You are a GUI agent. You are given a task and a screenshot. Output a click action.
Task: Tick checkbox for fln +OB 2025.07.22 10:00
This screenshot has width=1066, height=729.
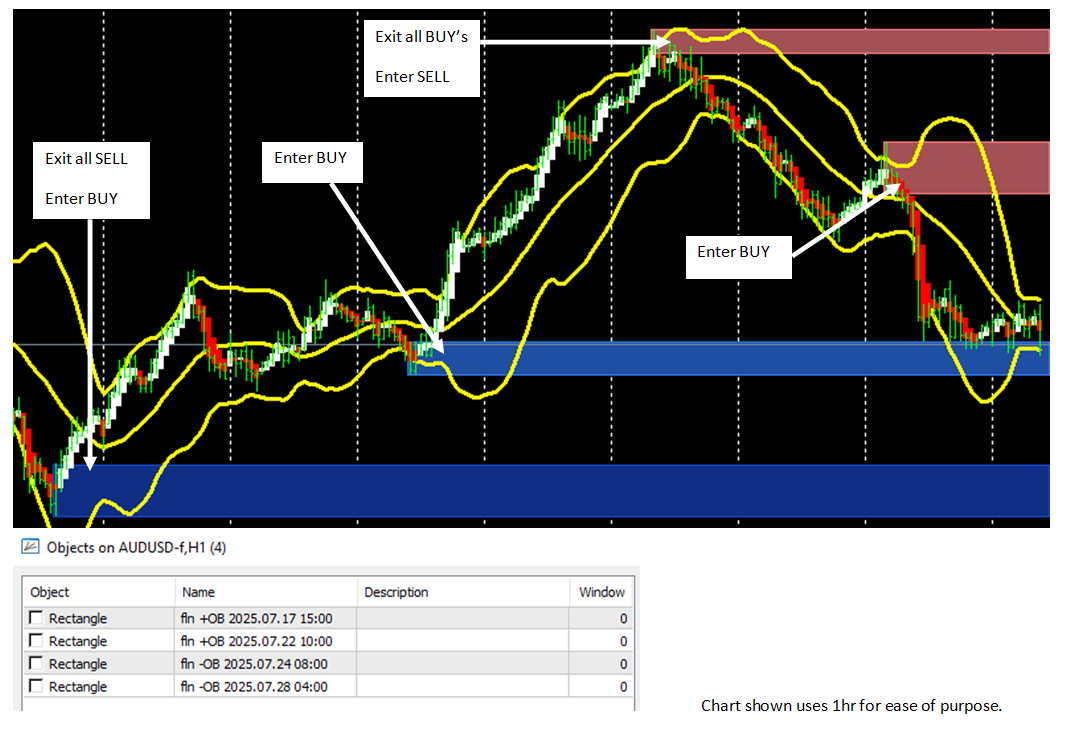tap(36, 641)
